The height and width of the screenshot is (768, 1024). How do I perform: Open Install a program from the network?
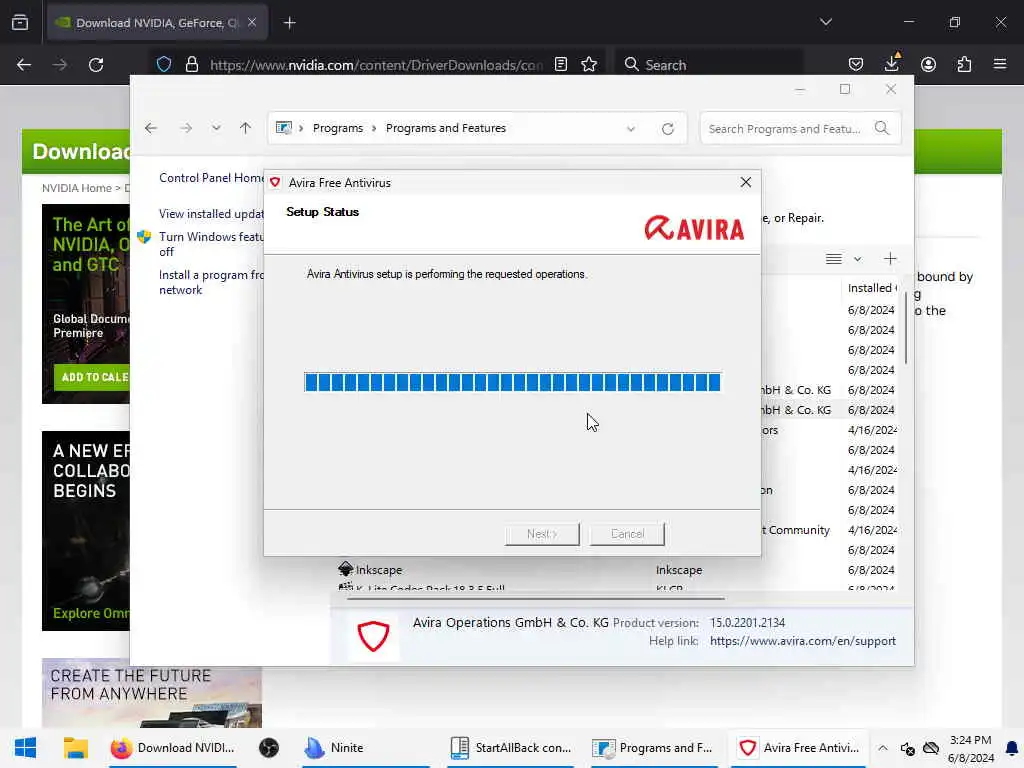[211, 282]
